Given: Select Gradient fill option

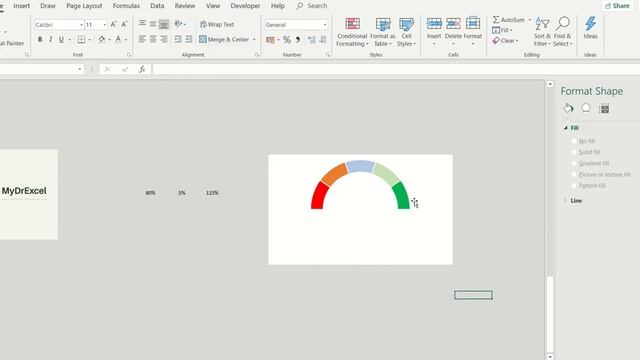Looking at the screenshot, I should 590,163.
